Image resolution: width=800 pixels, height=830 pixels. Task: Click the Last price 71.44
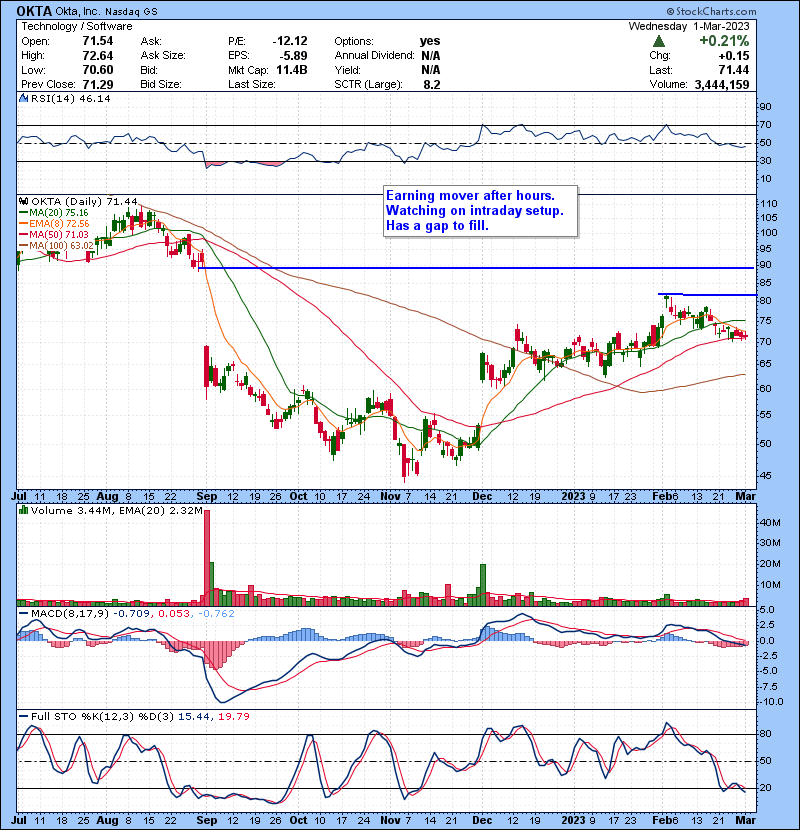[x=735, y=70]
